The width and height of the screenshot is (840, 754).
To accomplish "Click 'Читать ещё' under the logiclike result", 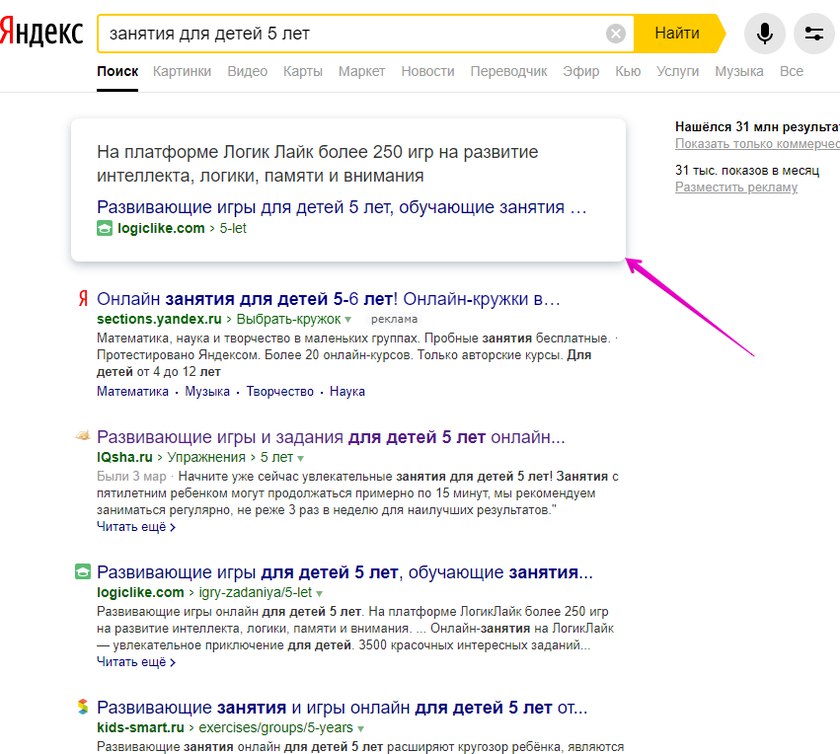I will 136,662.
